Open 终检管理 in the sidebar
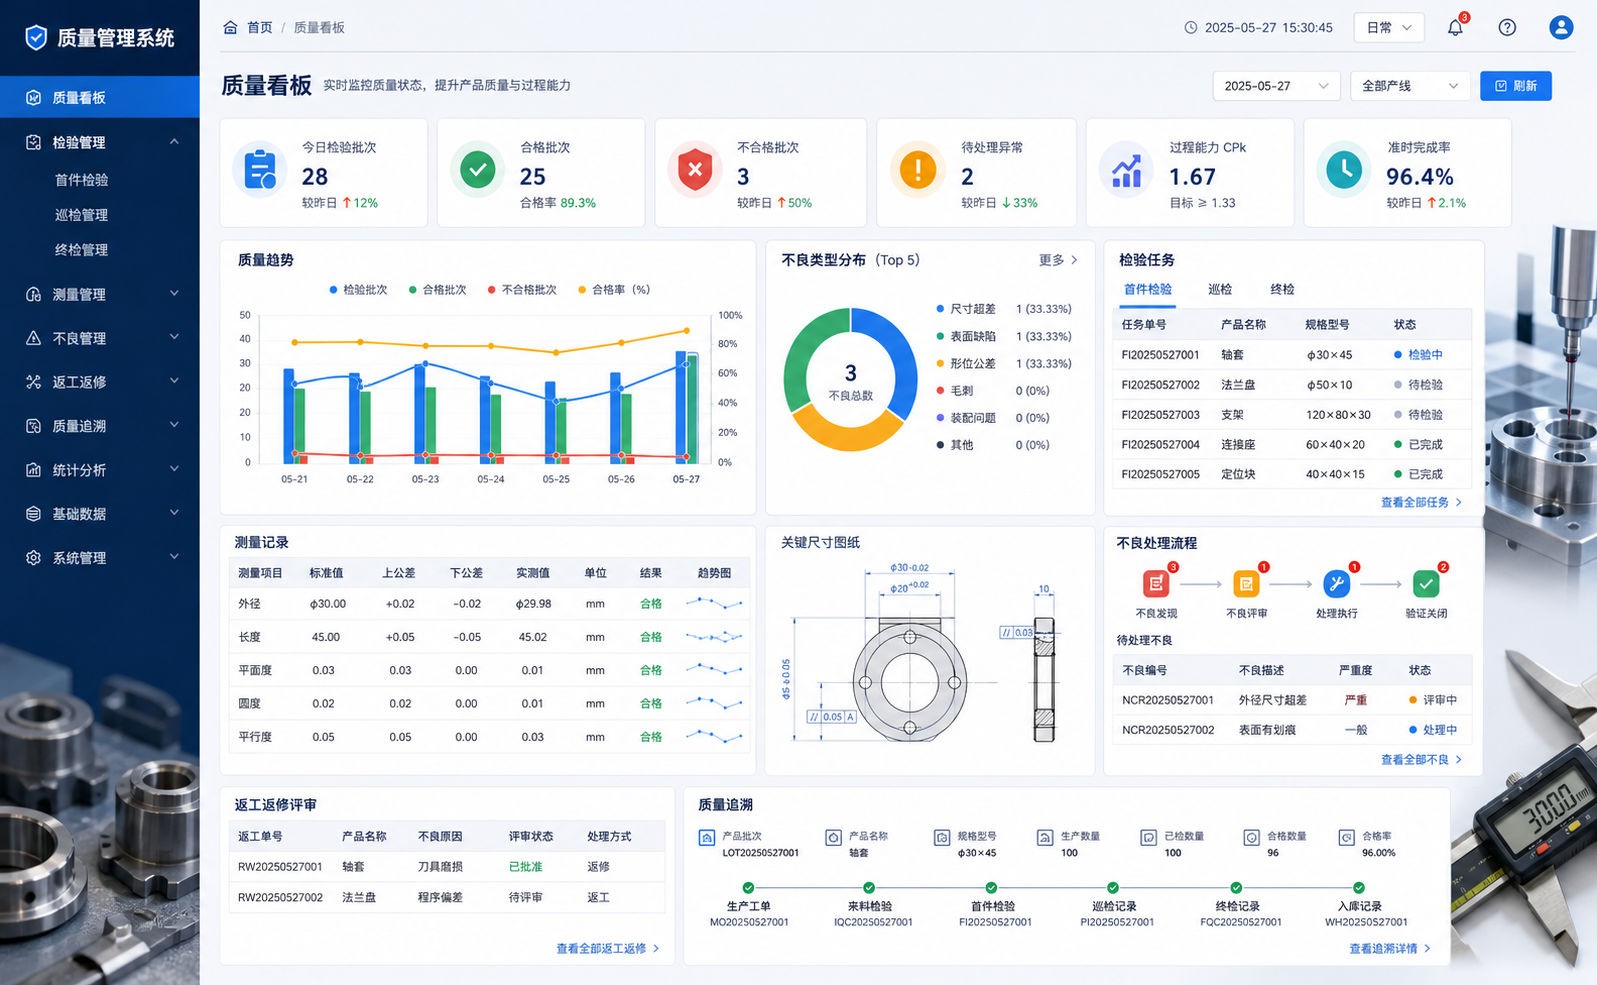The height and width of the screenshot is (985, 1597). (x=82, y=250)
